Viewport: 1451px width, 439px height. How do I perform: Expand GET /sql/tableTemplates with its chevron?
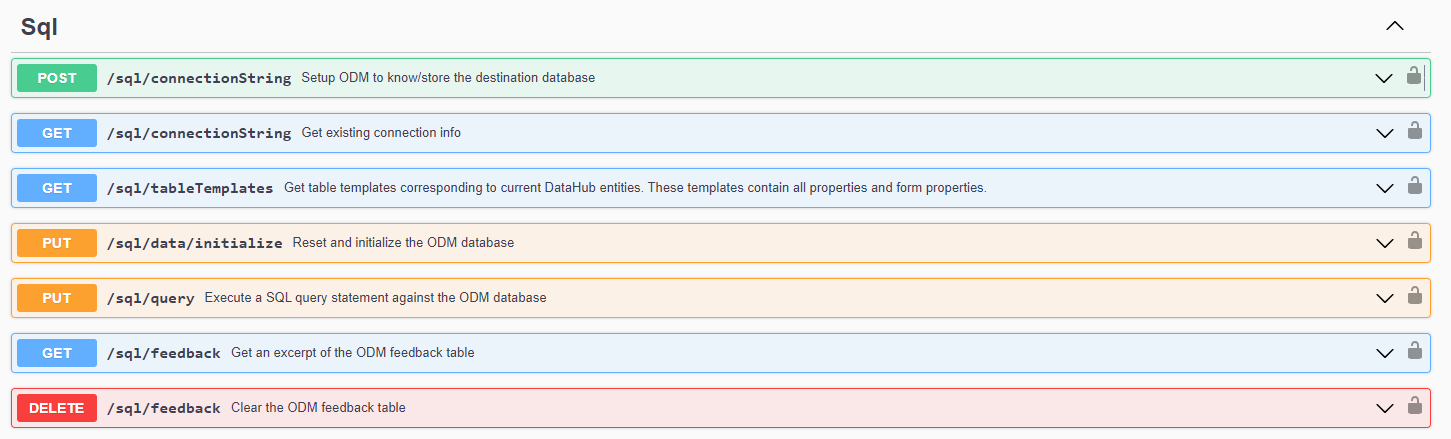[1384, 188]
